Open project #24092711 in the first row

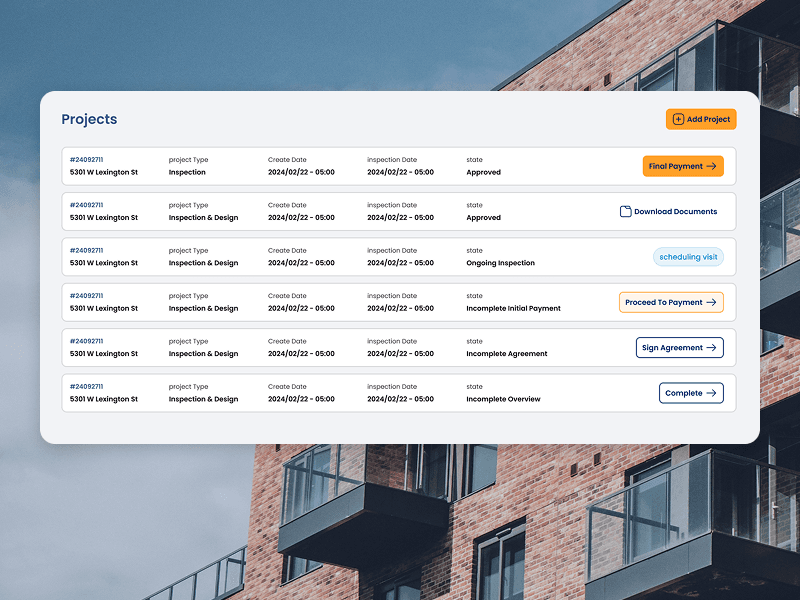tap(85, 159)
